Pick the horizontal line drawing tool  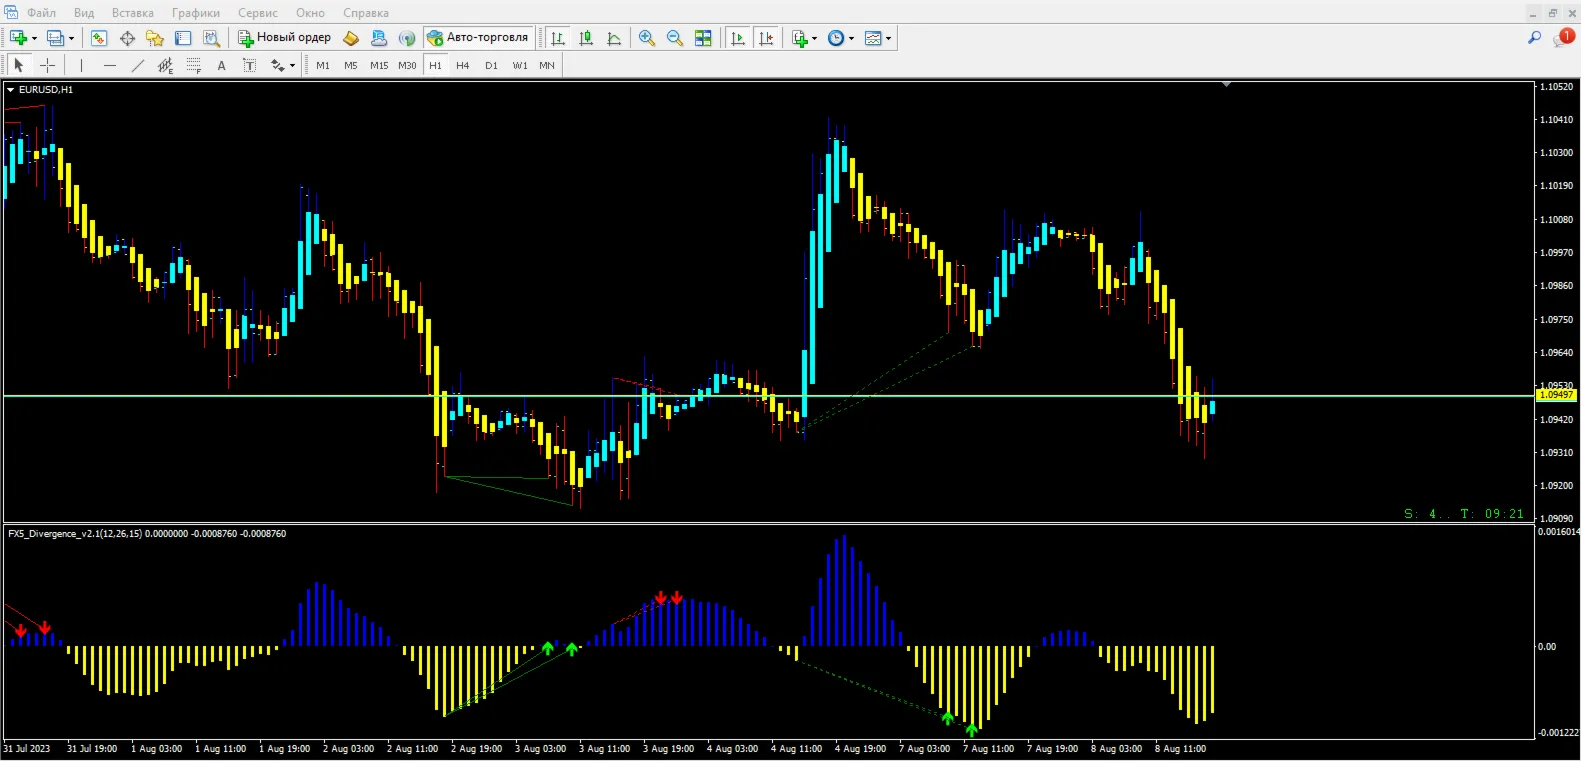110,65
